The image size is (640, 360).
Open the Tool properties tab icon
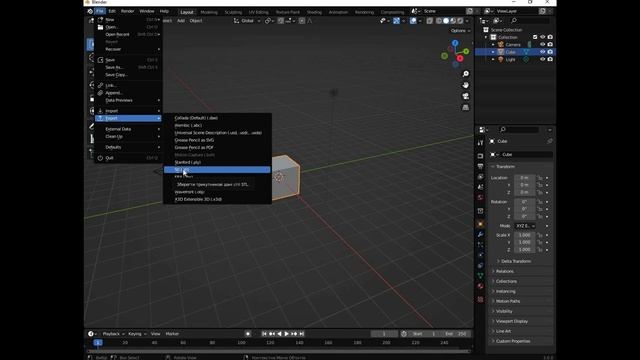tap(480, 143)
